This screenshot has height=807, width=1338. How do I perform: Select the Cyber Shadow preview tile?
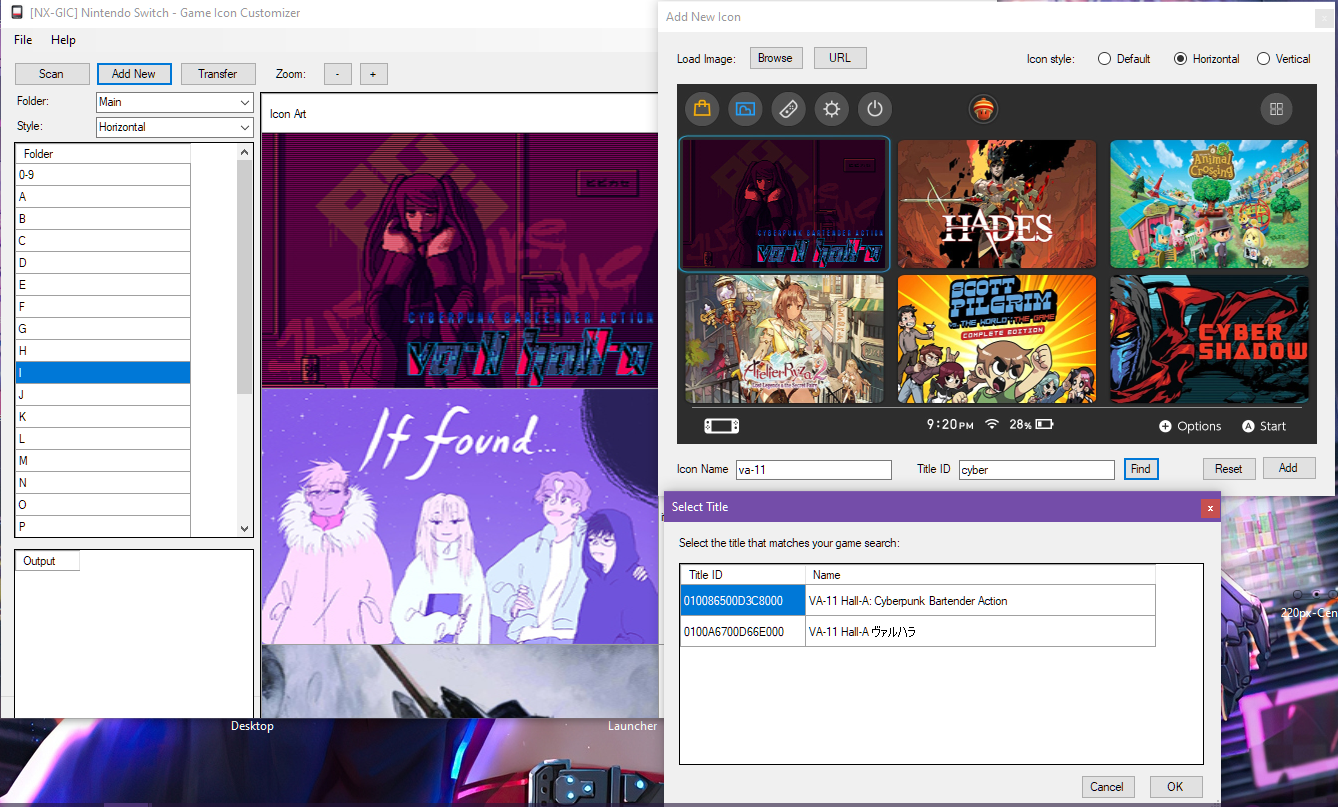pos(1209,339)
